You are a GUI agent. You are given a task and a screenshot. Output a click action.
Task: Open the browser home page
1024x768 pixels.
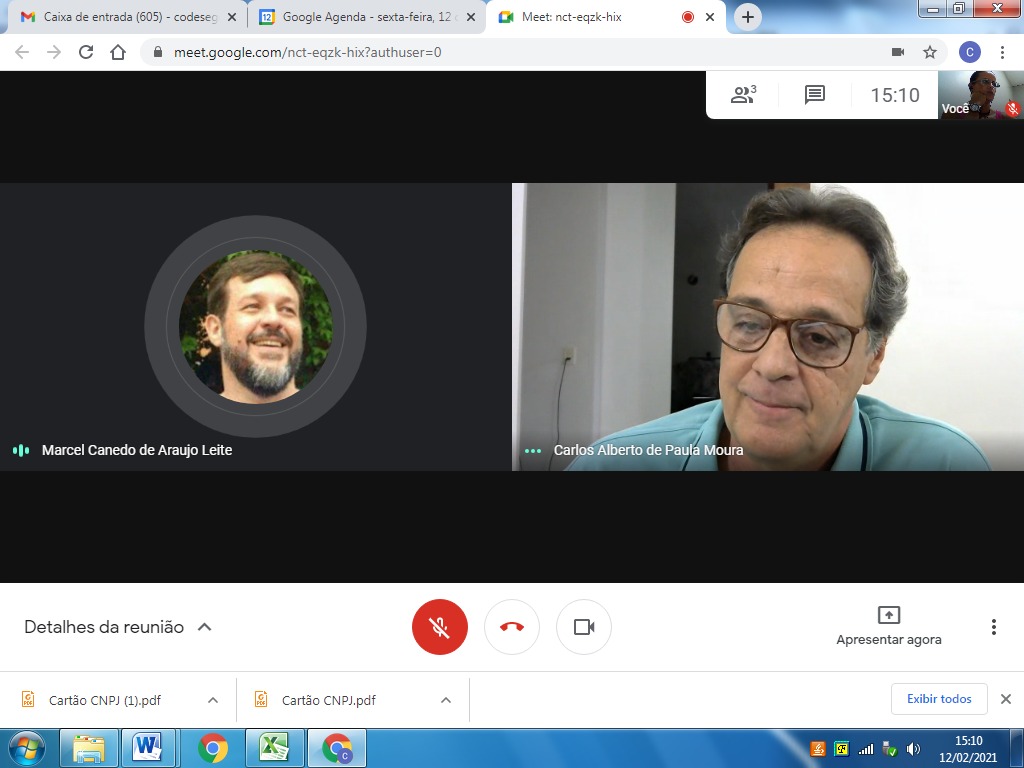pyautogui.click(x=118, y=52)
